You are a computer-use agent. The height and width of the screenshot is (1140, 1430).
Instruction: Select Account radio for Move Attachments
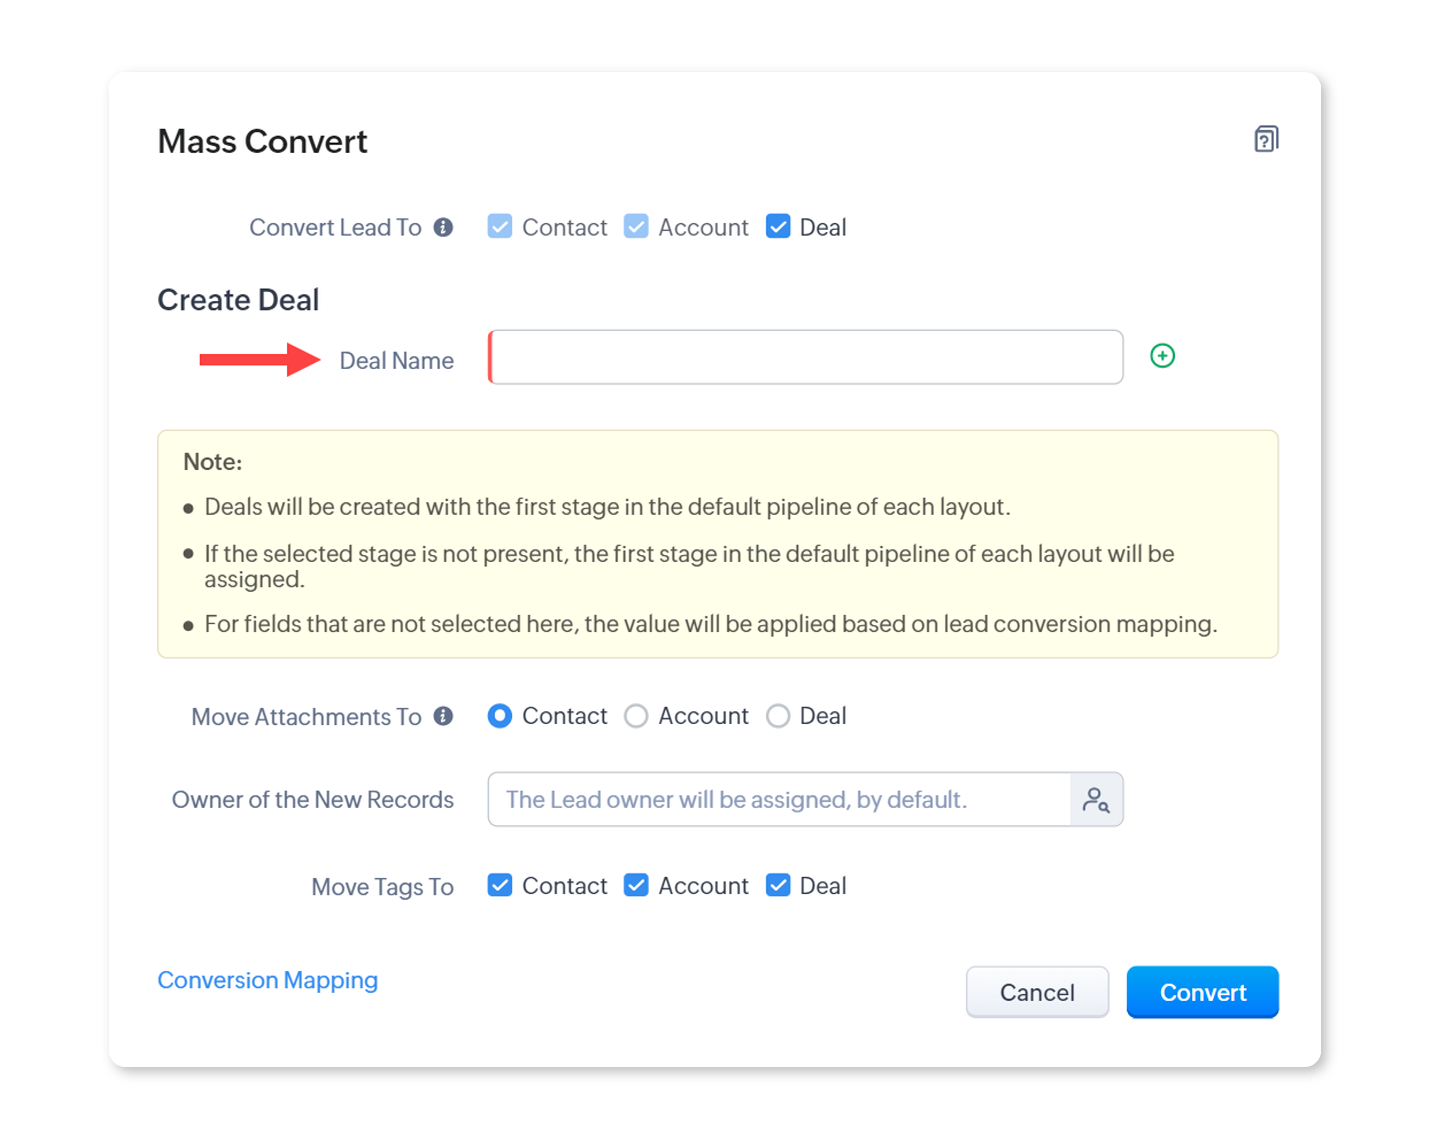coord(636,716)
